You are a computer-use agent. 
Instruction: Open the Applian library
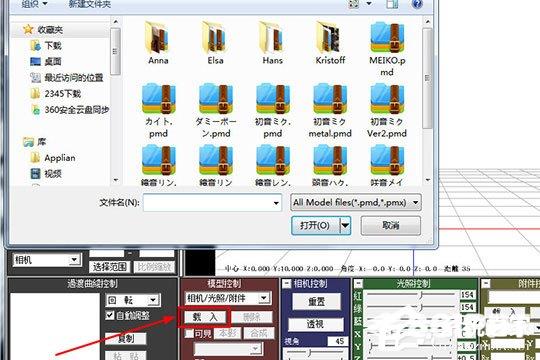[53, 158]
